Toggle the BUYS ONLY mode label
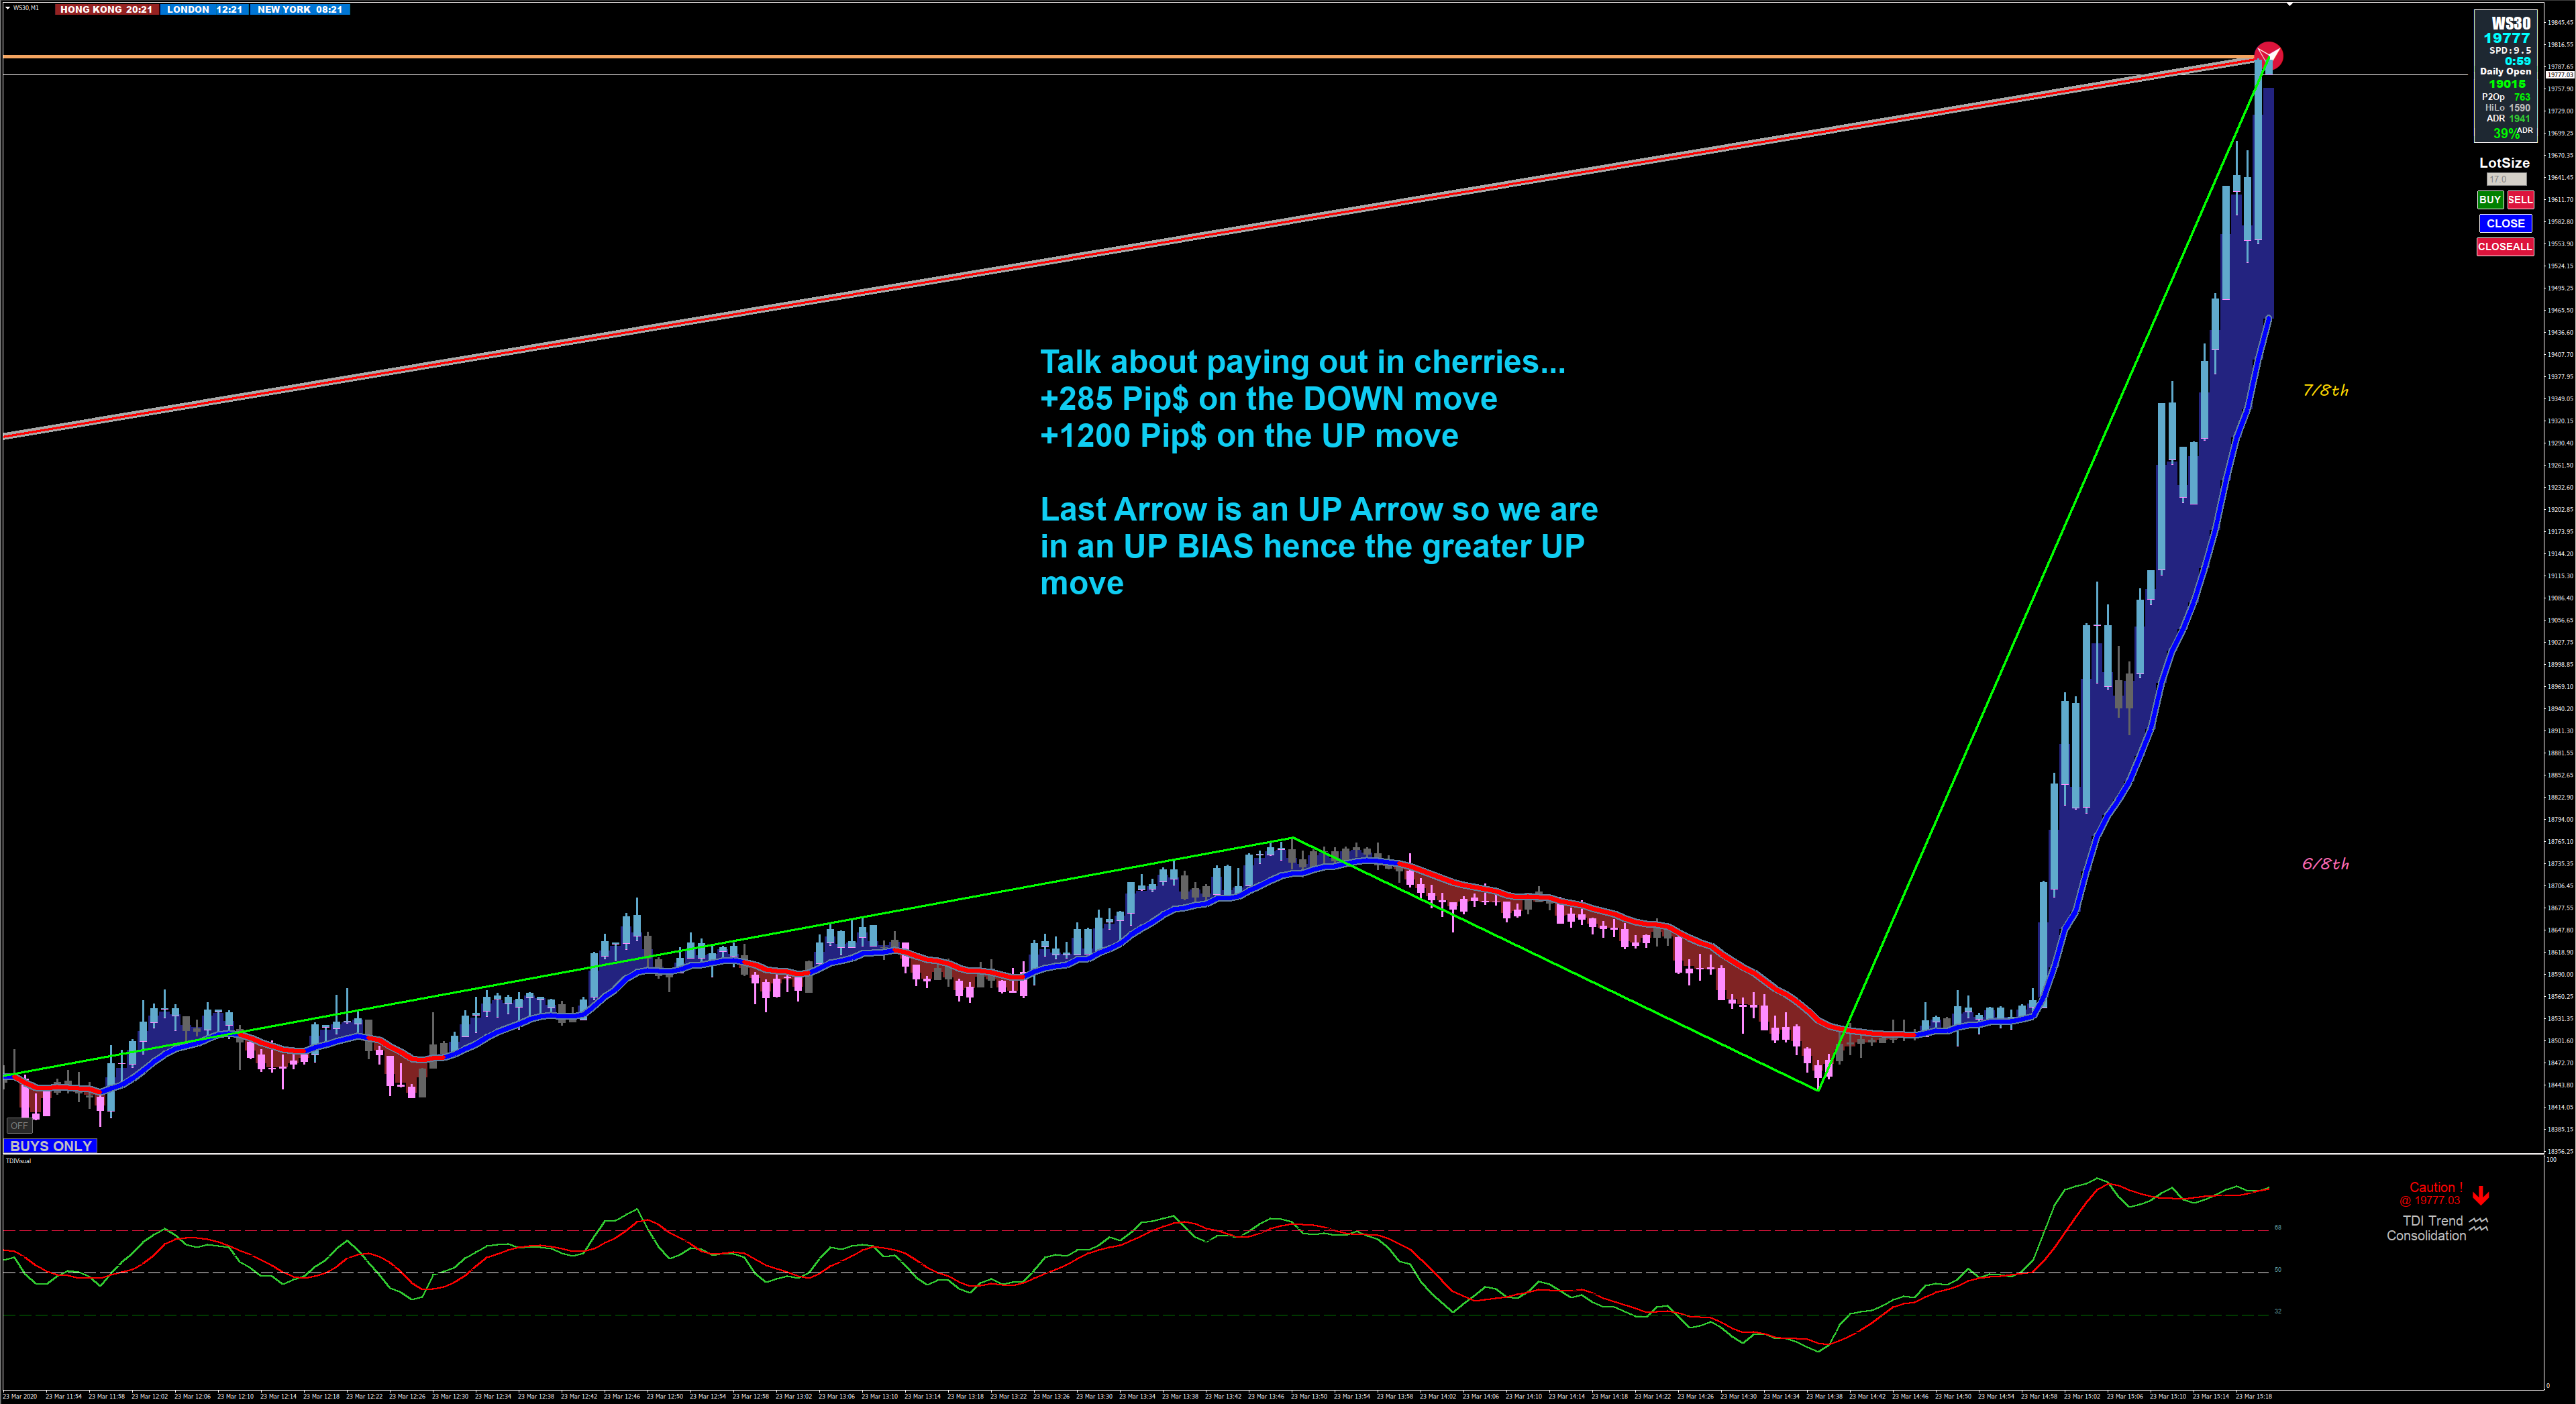This screenshot has width=2576, height=1404. 51,1146
